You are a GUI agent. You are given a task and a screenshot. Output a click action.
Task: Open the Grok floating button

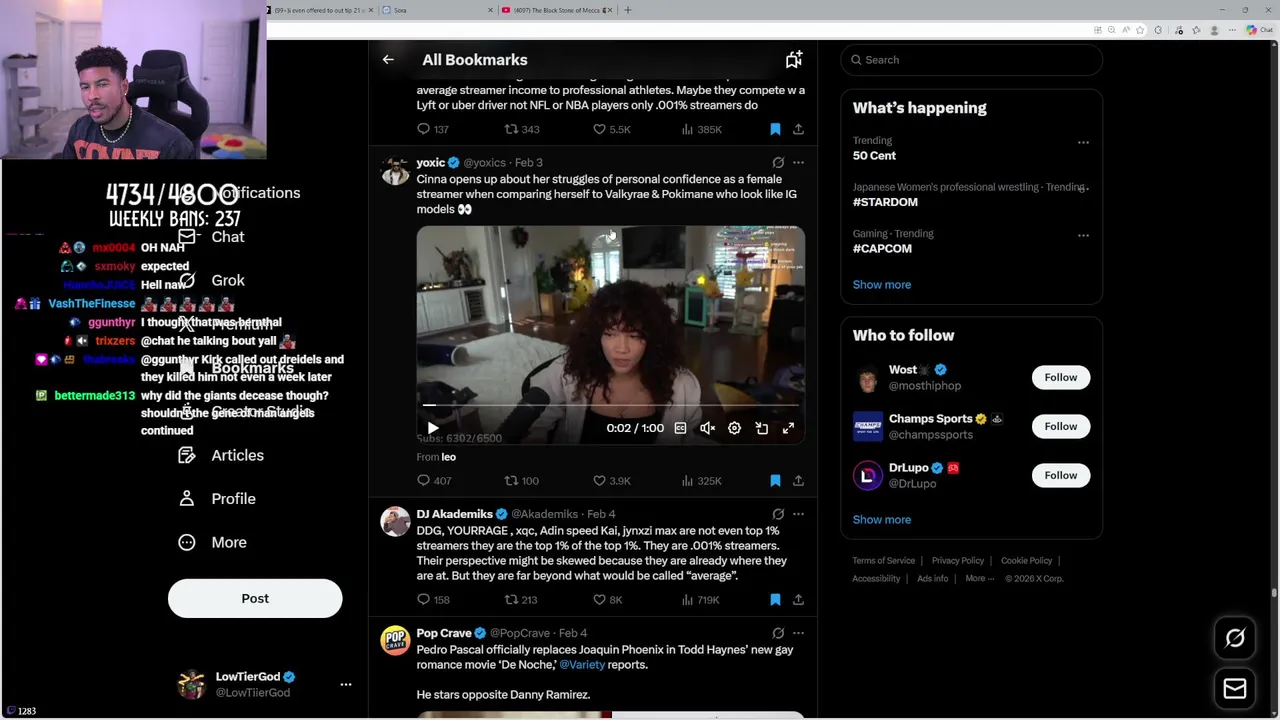coord(1235,638)
